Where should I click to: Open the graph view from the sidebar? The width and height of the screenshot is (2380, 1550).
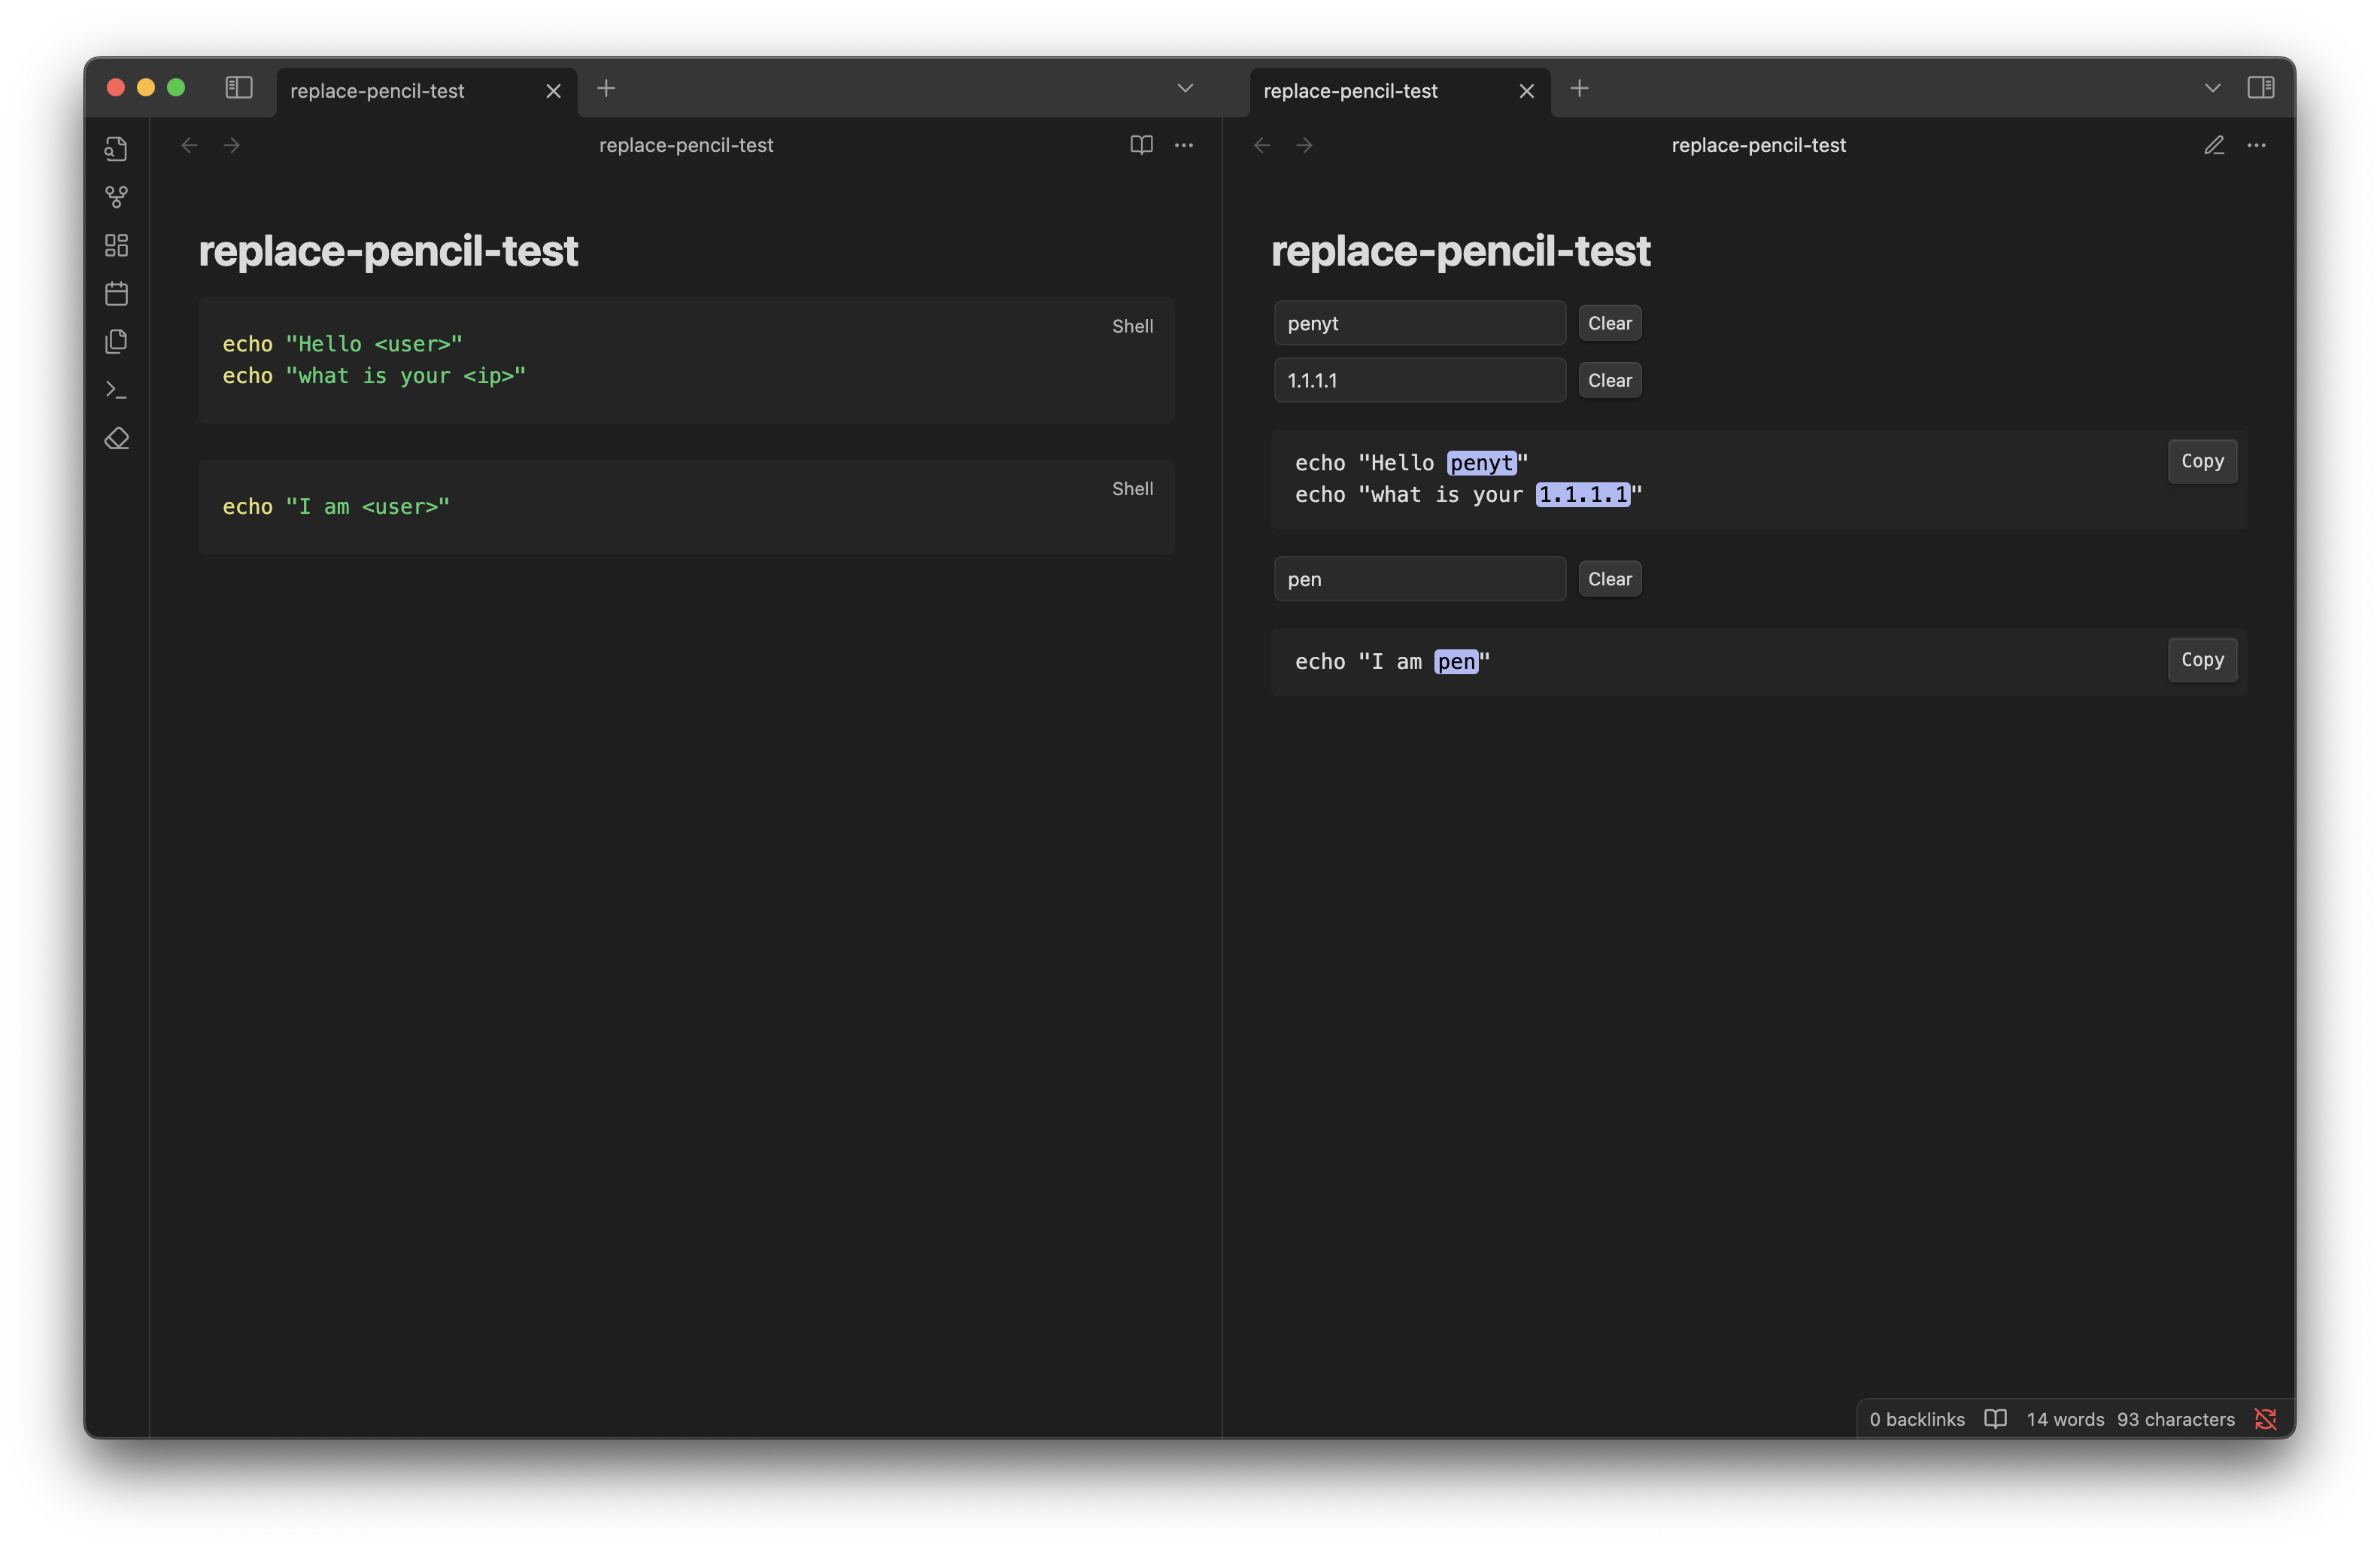pos(116,196)
